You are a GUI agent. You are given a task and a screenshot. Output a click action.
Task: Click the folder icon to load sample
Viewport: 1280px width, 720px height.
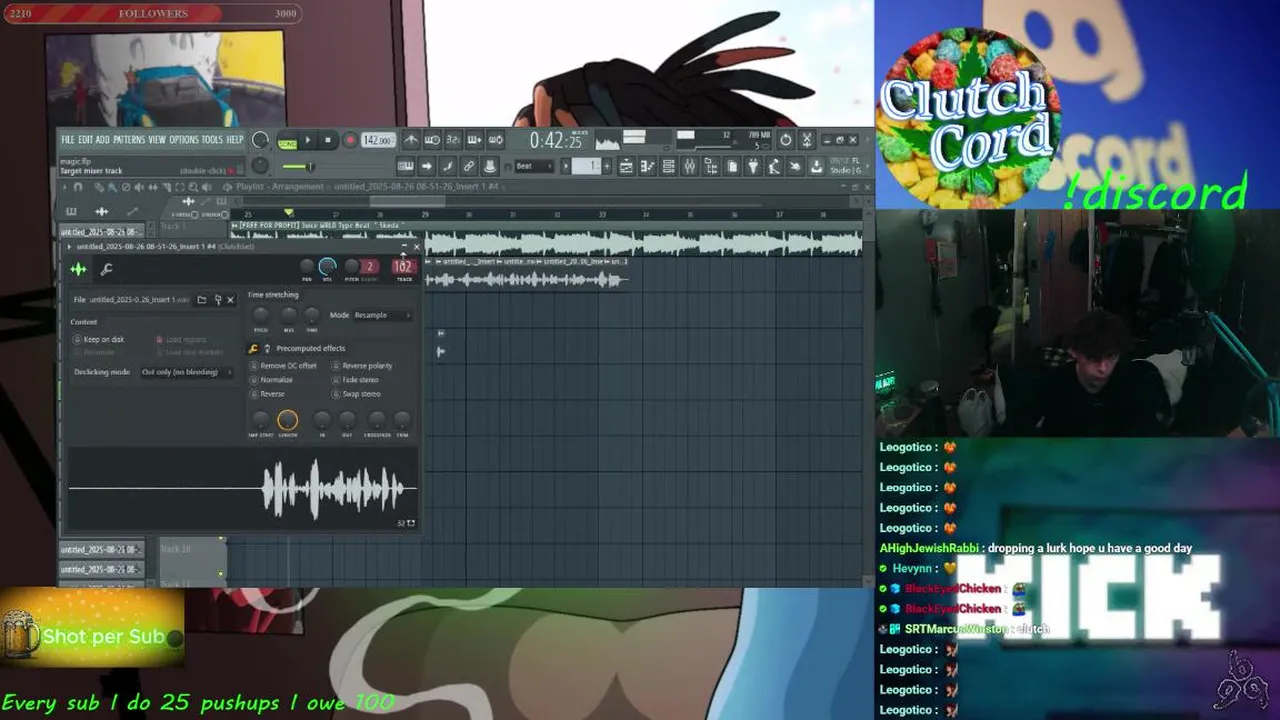pos(202,300)
